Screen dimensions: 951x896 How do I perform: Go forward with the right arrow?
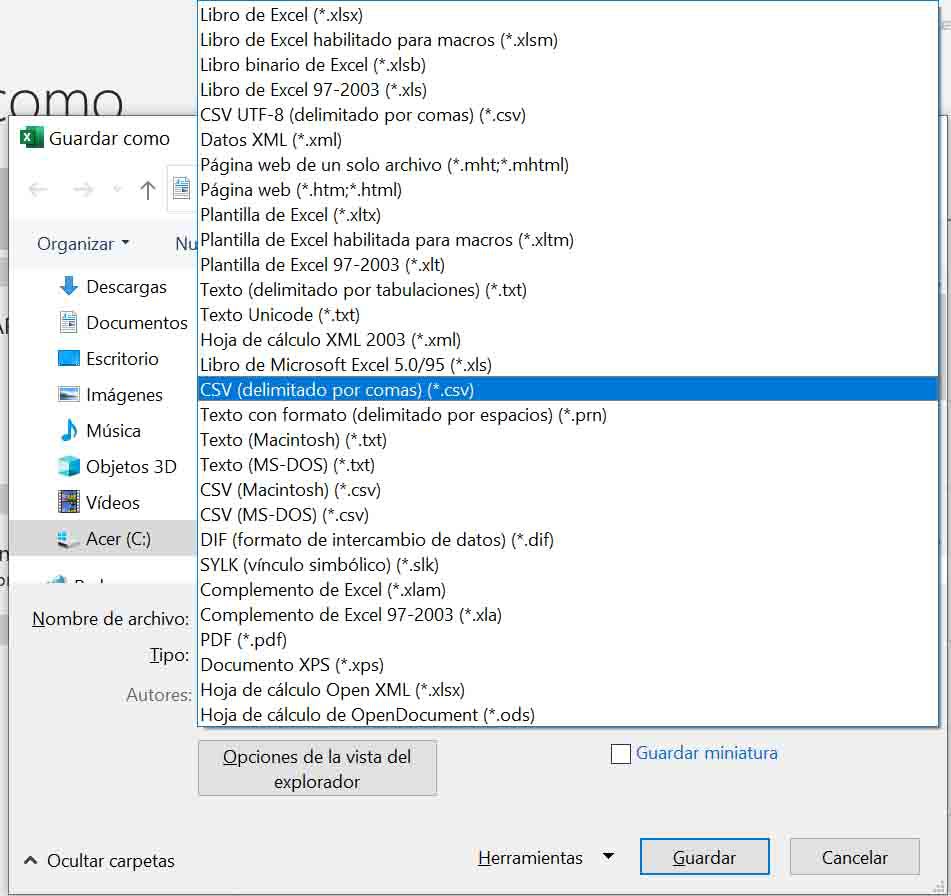(x=83, y=190)
